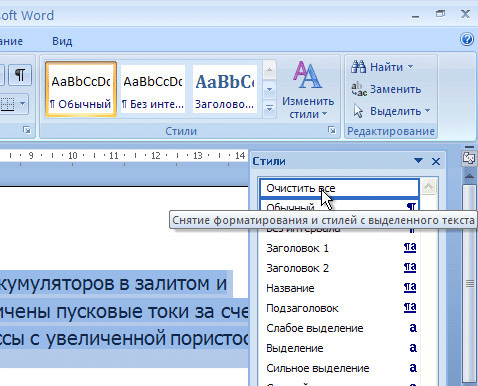Open the Найти dropdown arrow
Screen dimensions: 478x386
click(411, 67)
